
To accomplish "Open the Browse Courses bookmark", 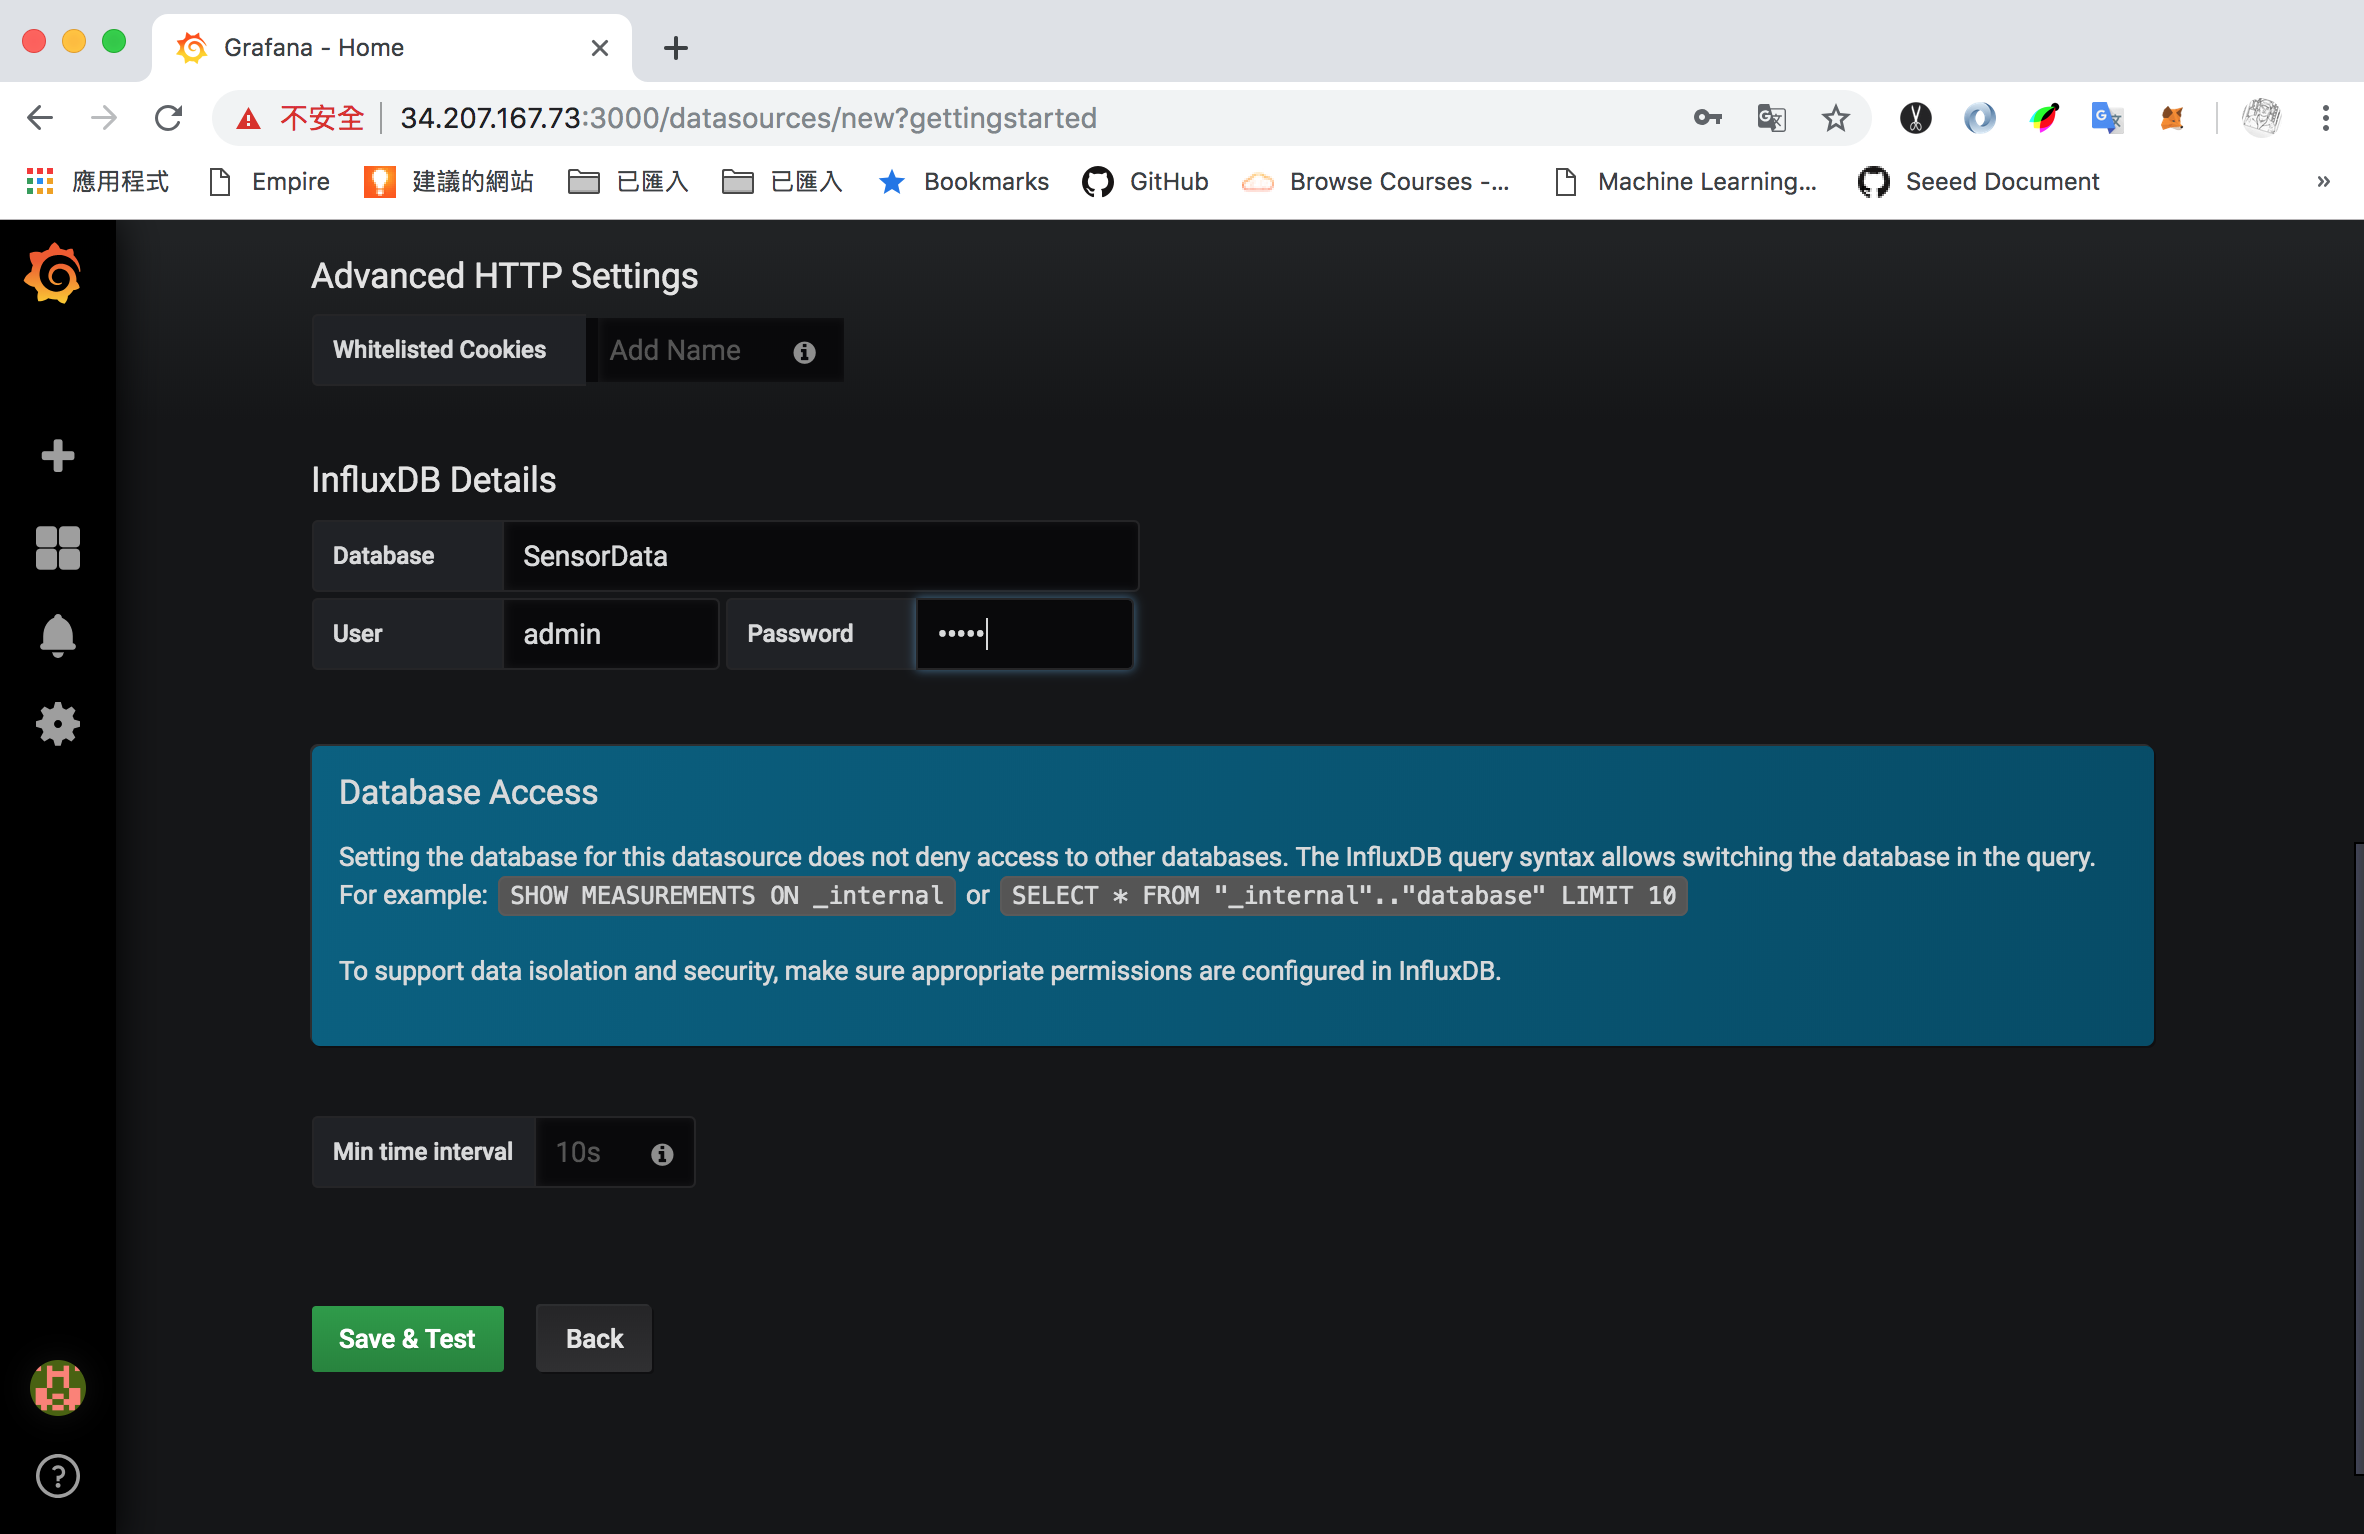I will 1376,181.
